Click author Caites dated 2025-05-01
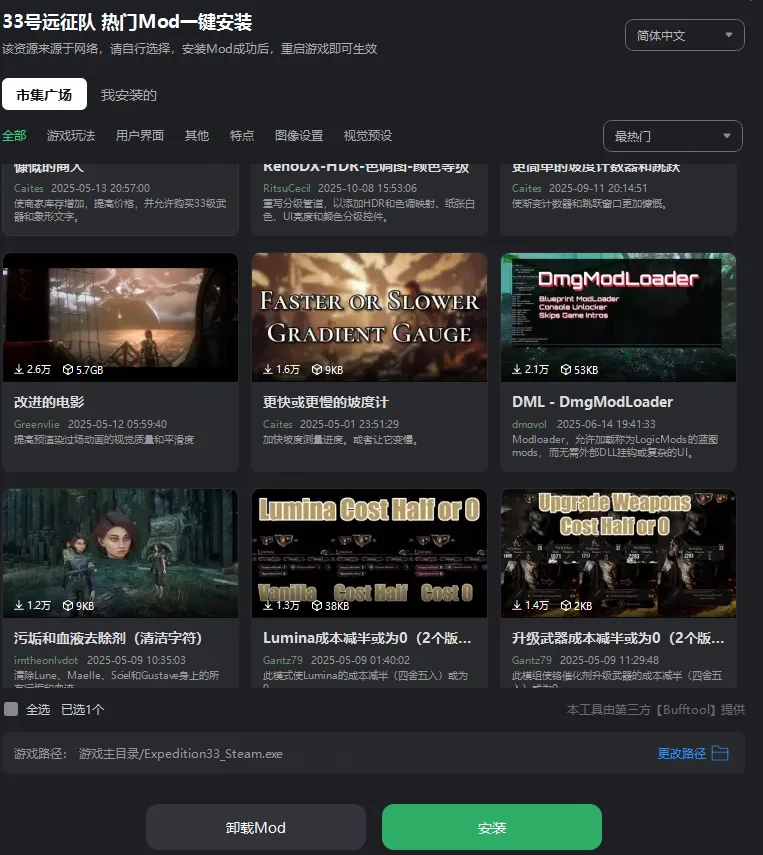 [x=278, y=424]
